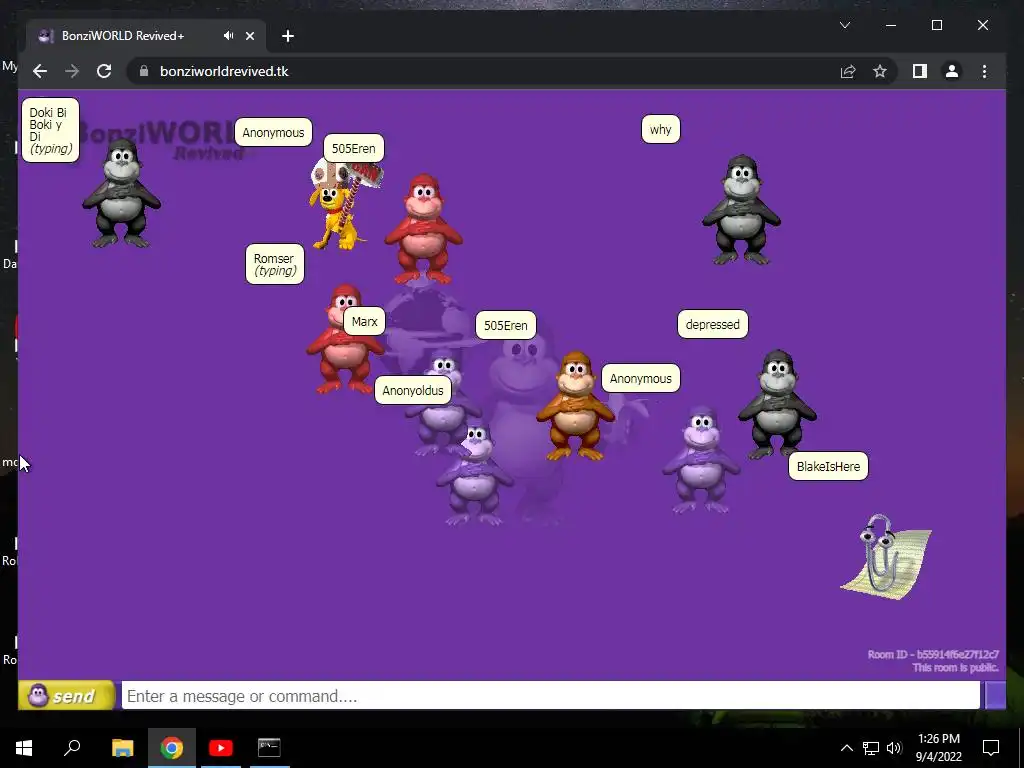Open the volume control tray icon
The height and width of the screenshot is (768, 1024).
[895, 748]
